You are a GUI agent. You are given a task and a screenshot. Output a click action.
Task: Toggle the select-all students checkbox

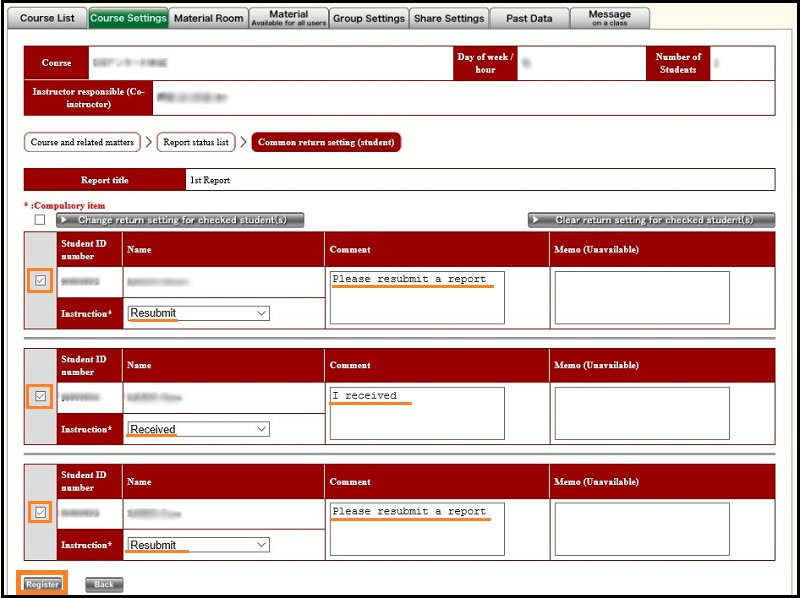(40, 220)
